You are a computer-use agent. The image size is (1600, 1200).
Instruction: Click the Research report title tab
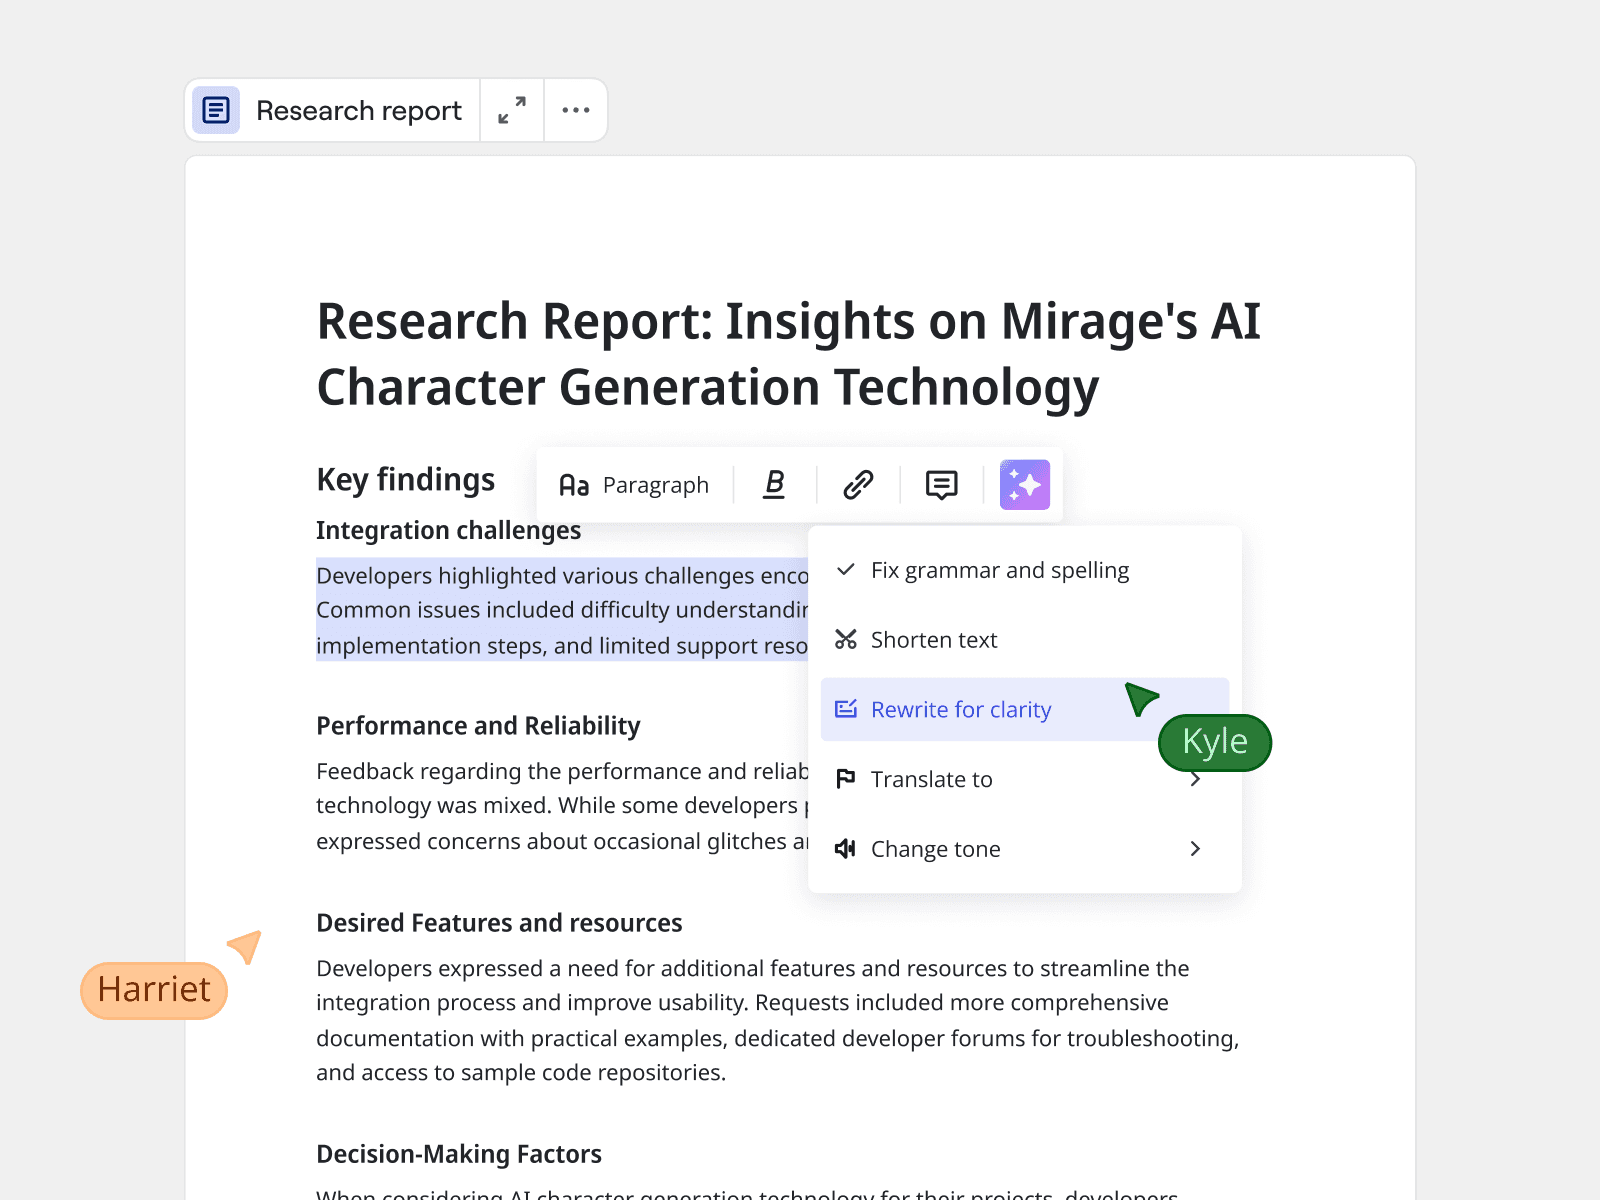[x=358, y=110]
